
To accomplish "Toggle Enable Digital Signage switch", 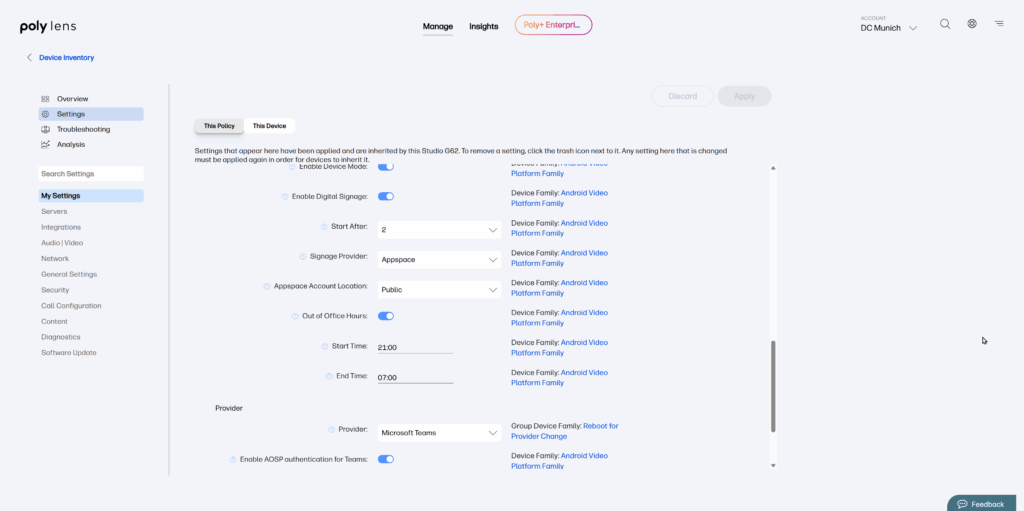I will coord(385,197).
